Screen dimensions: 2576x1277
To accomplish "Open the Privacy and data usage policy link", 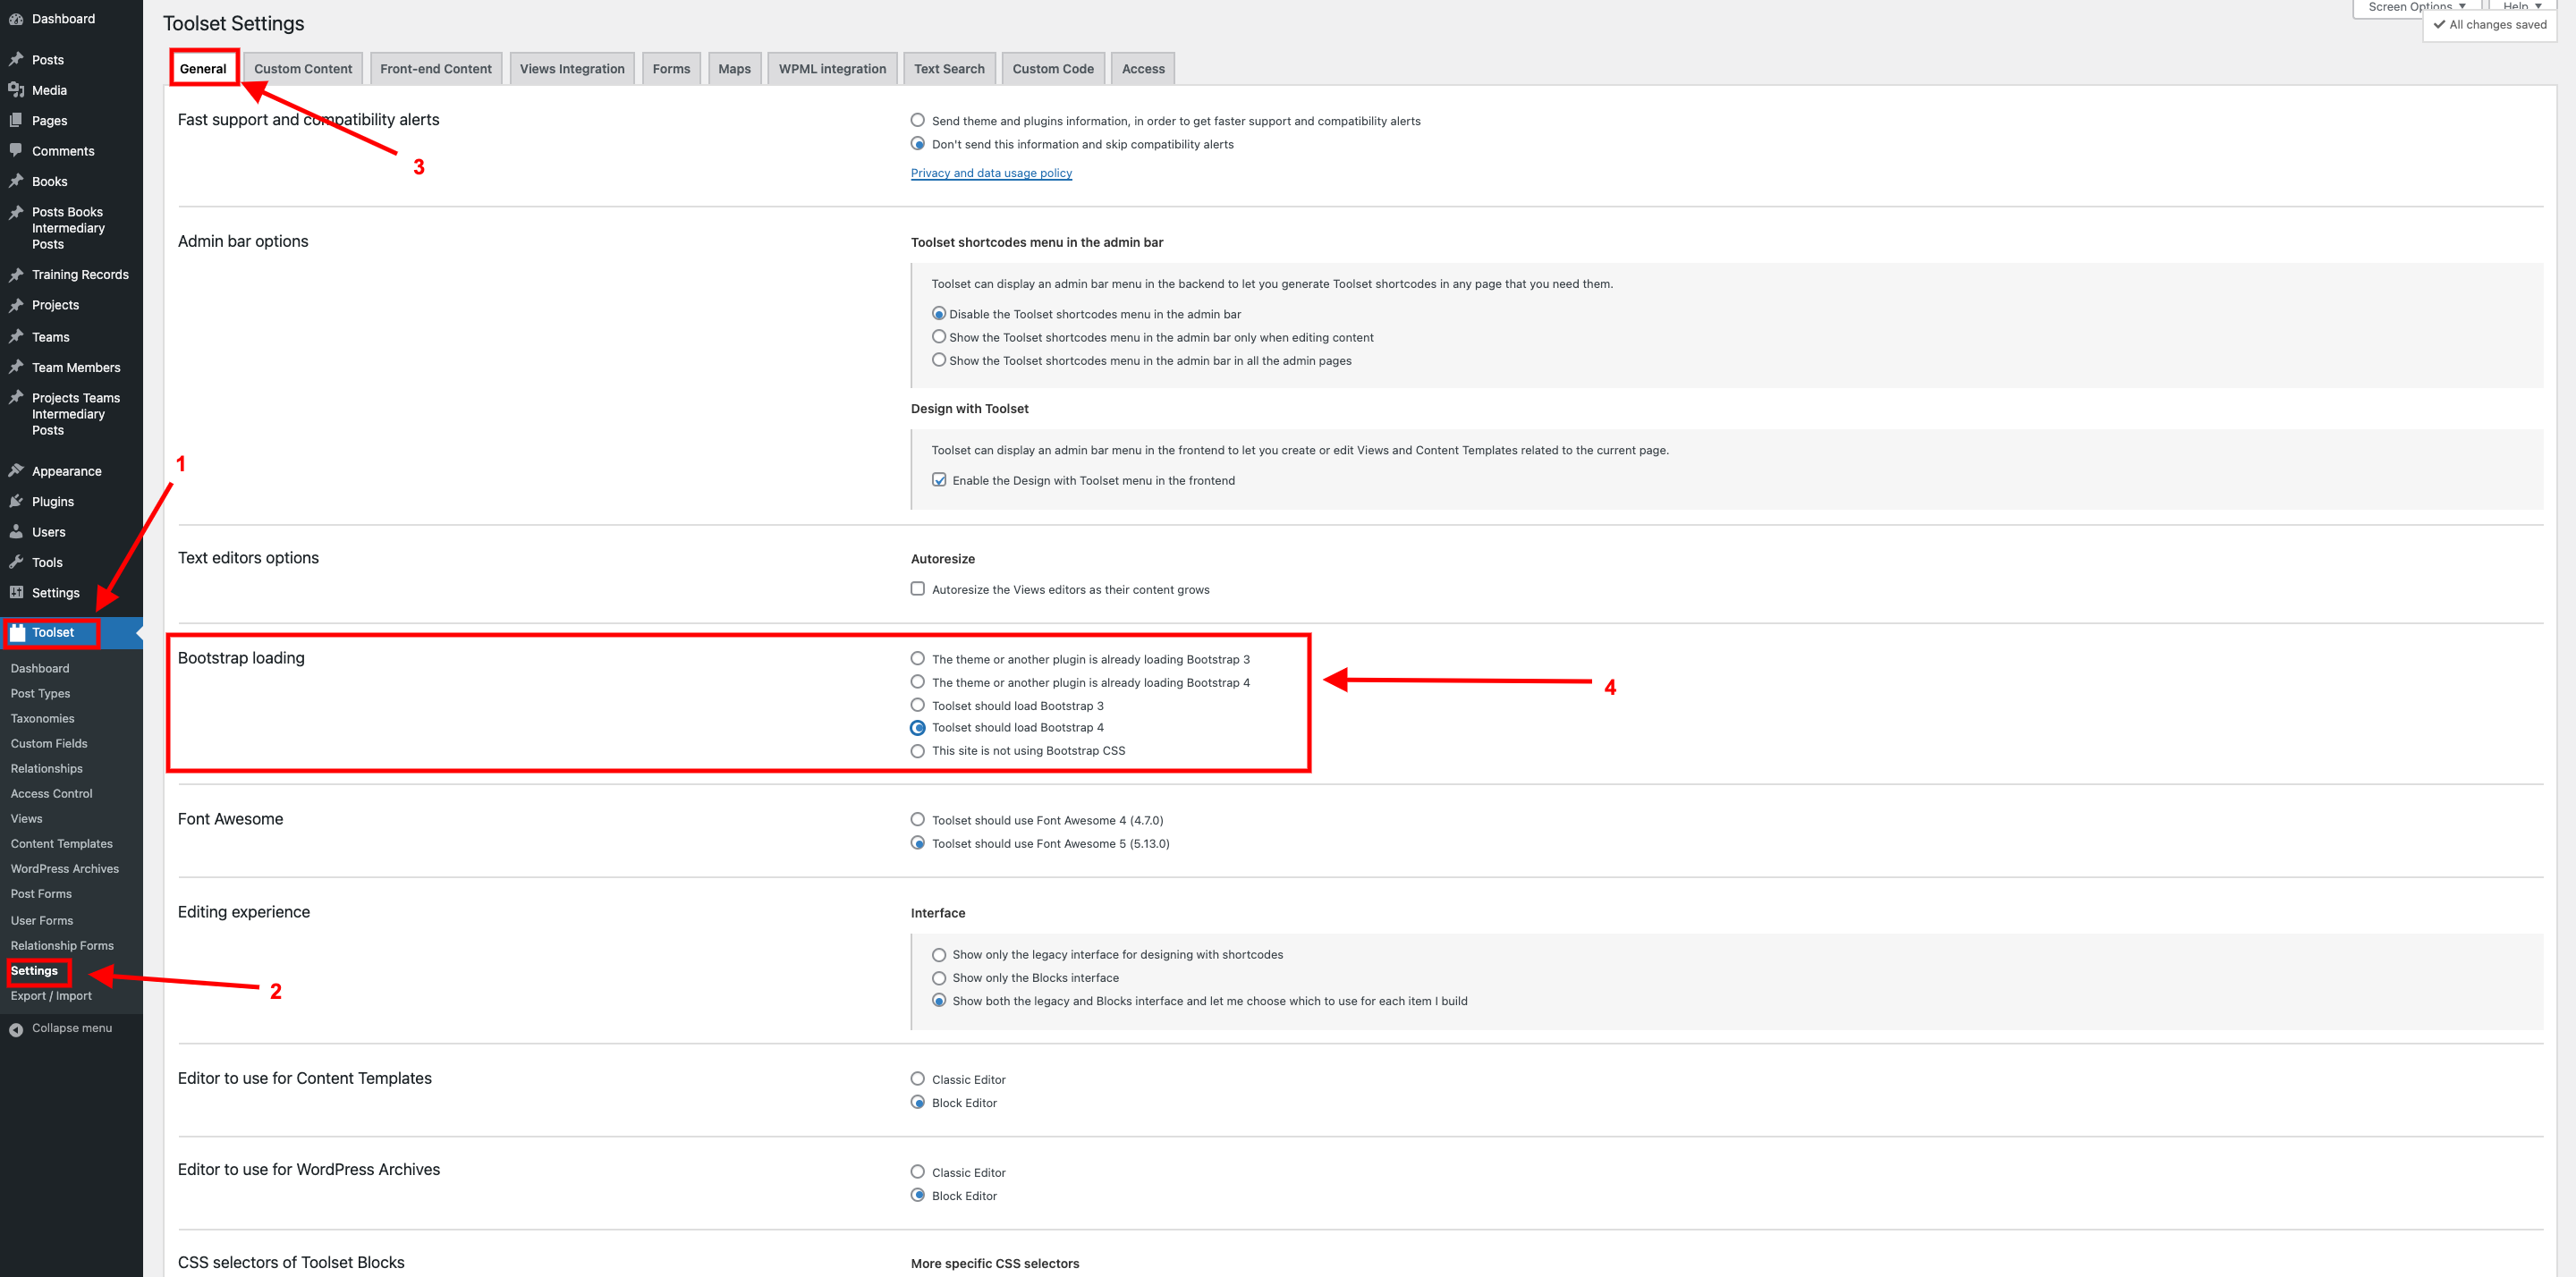I will (x=991, y=173).
